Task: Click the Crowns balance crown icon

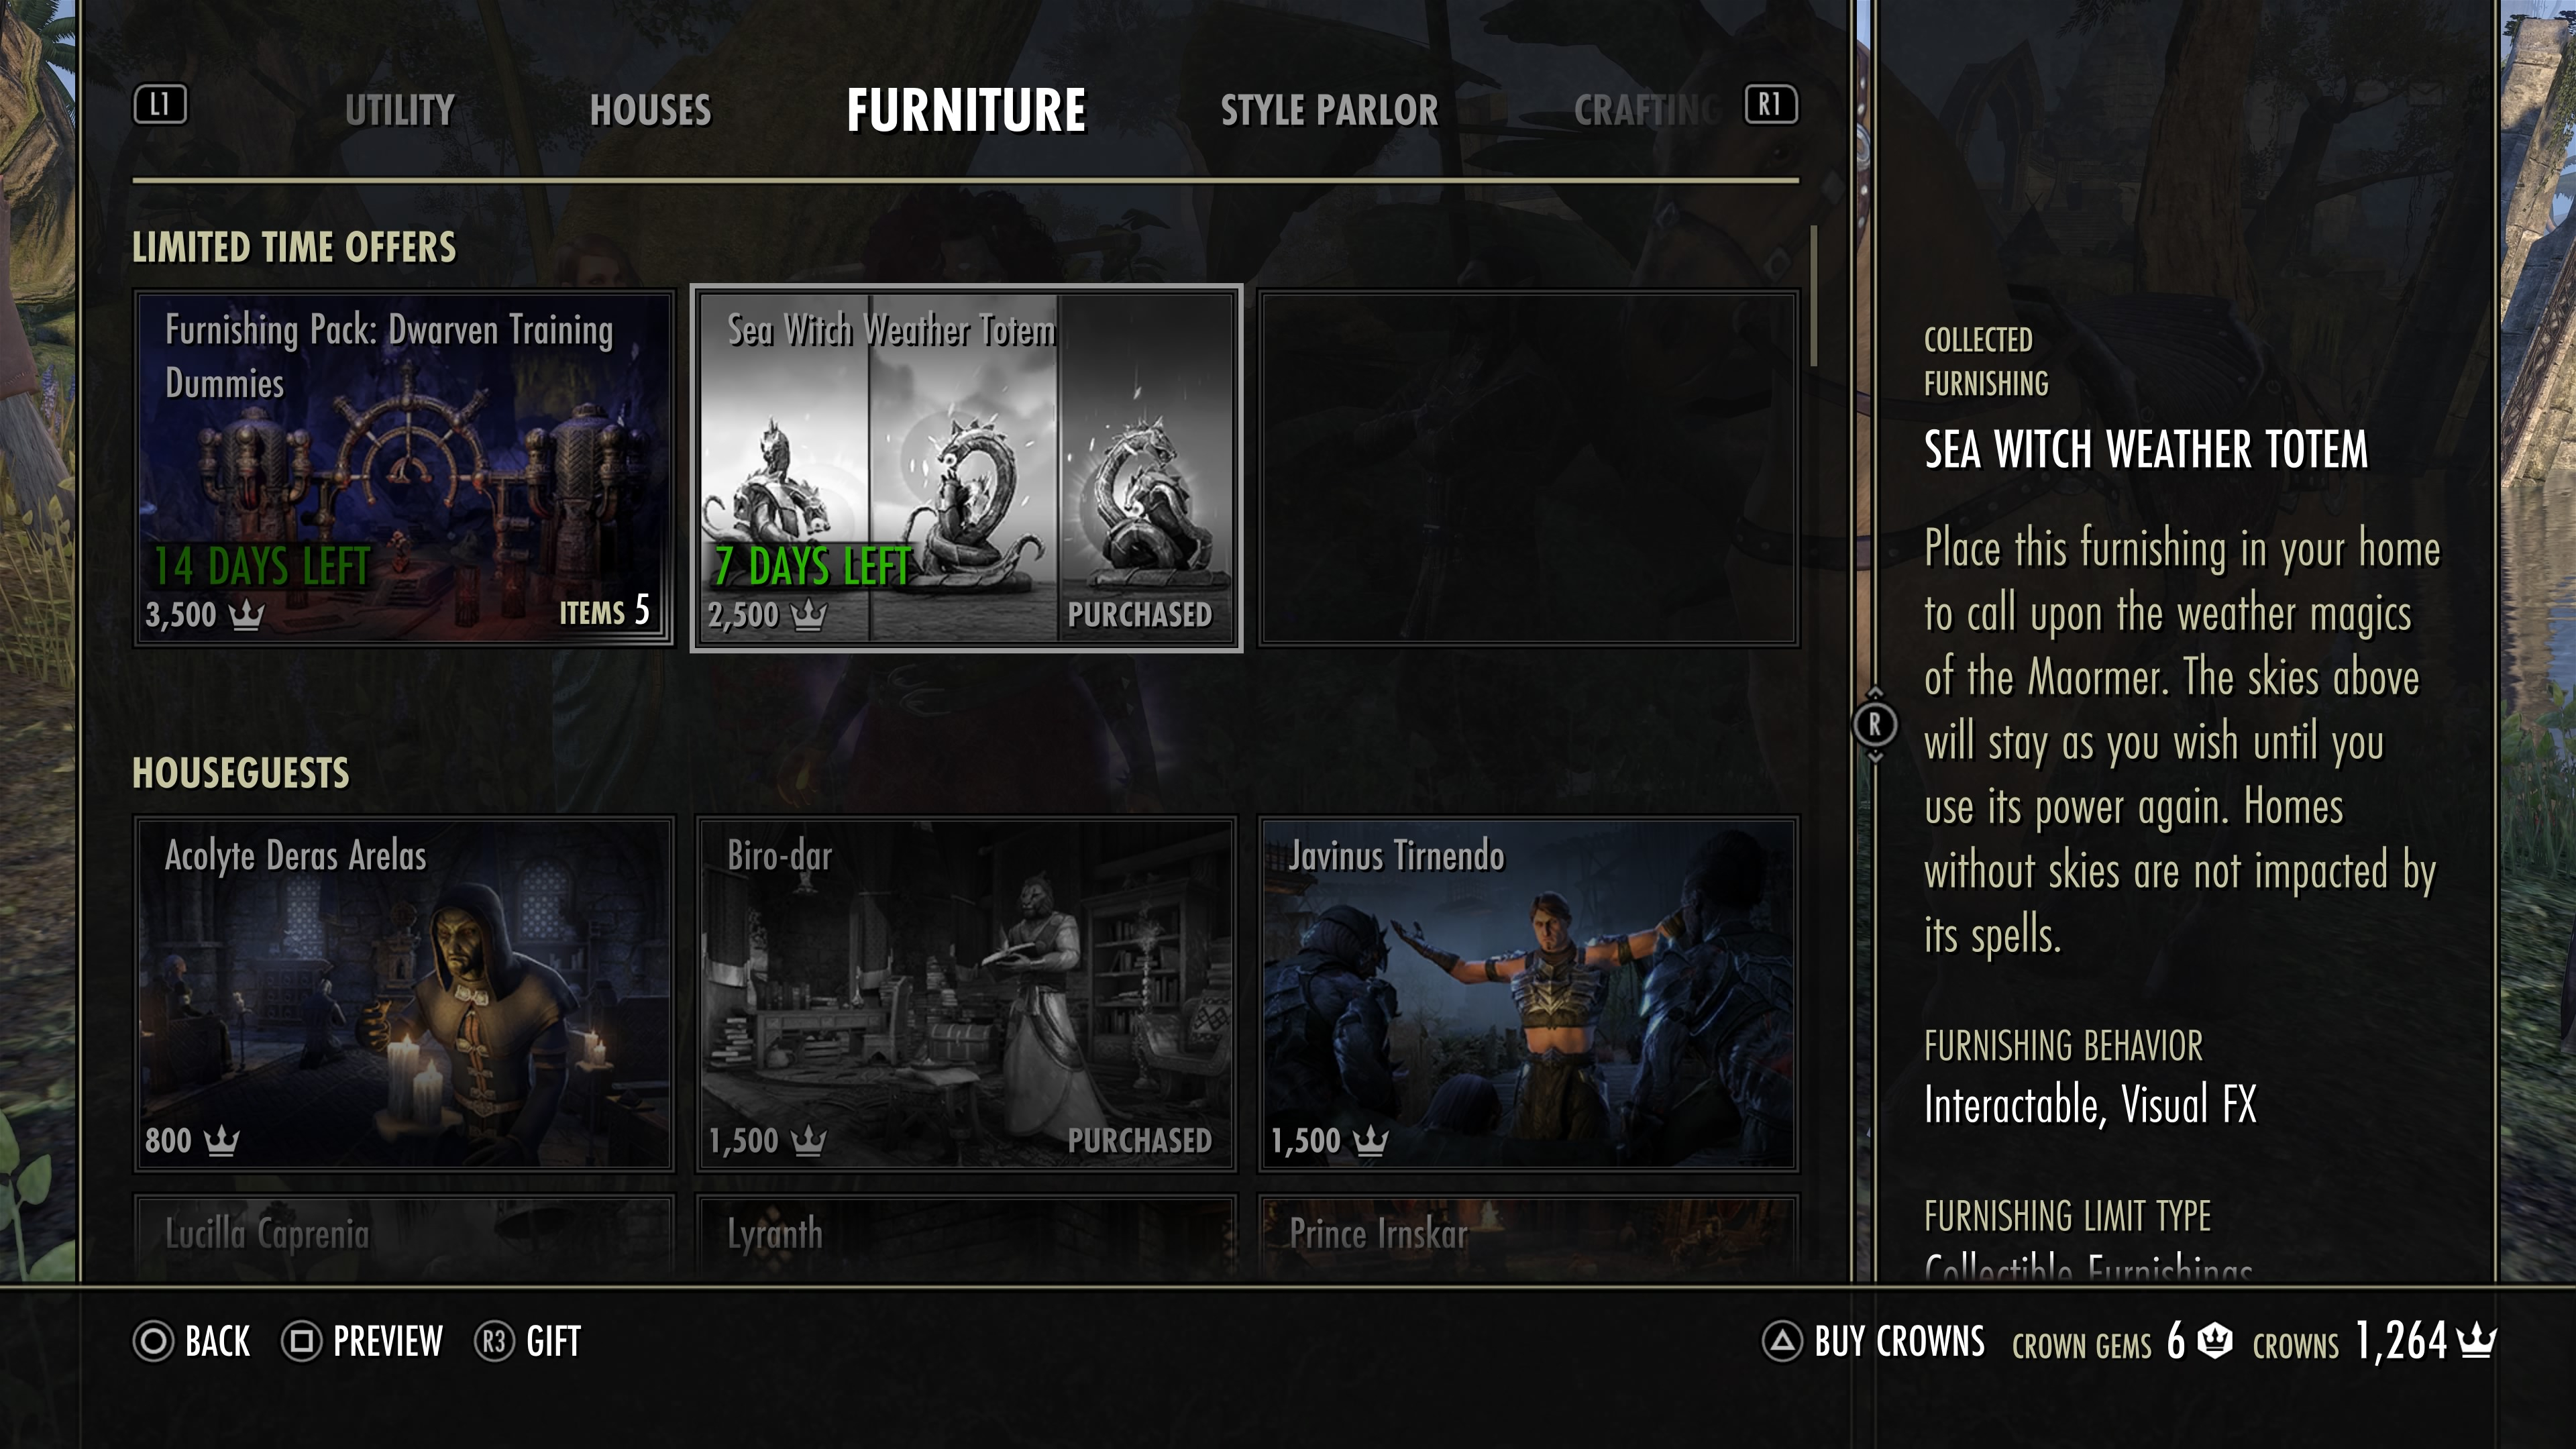Action: click(2476, 1340)
